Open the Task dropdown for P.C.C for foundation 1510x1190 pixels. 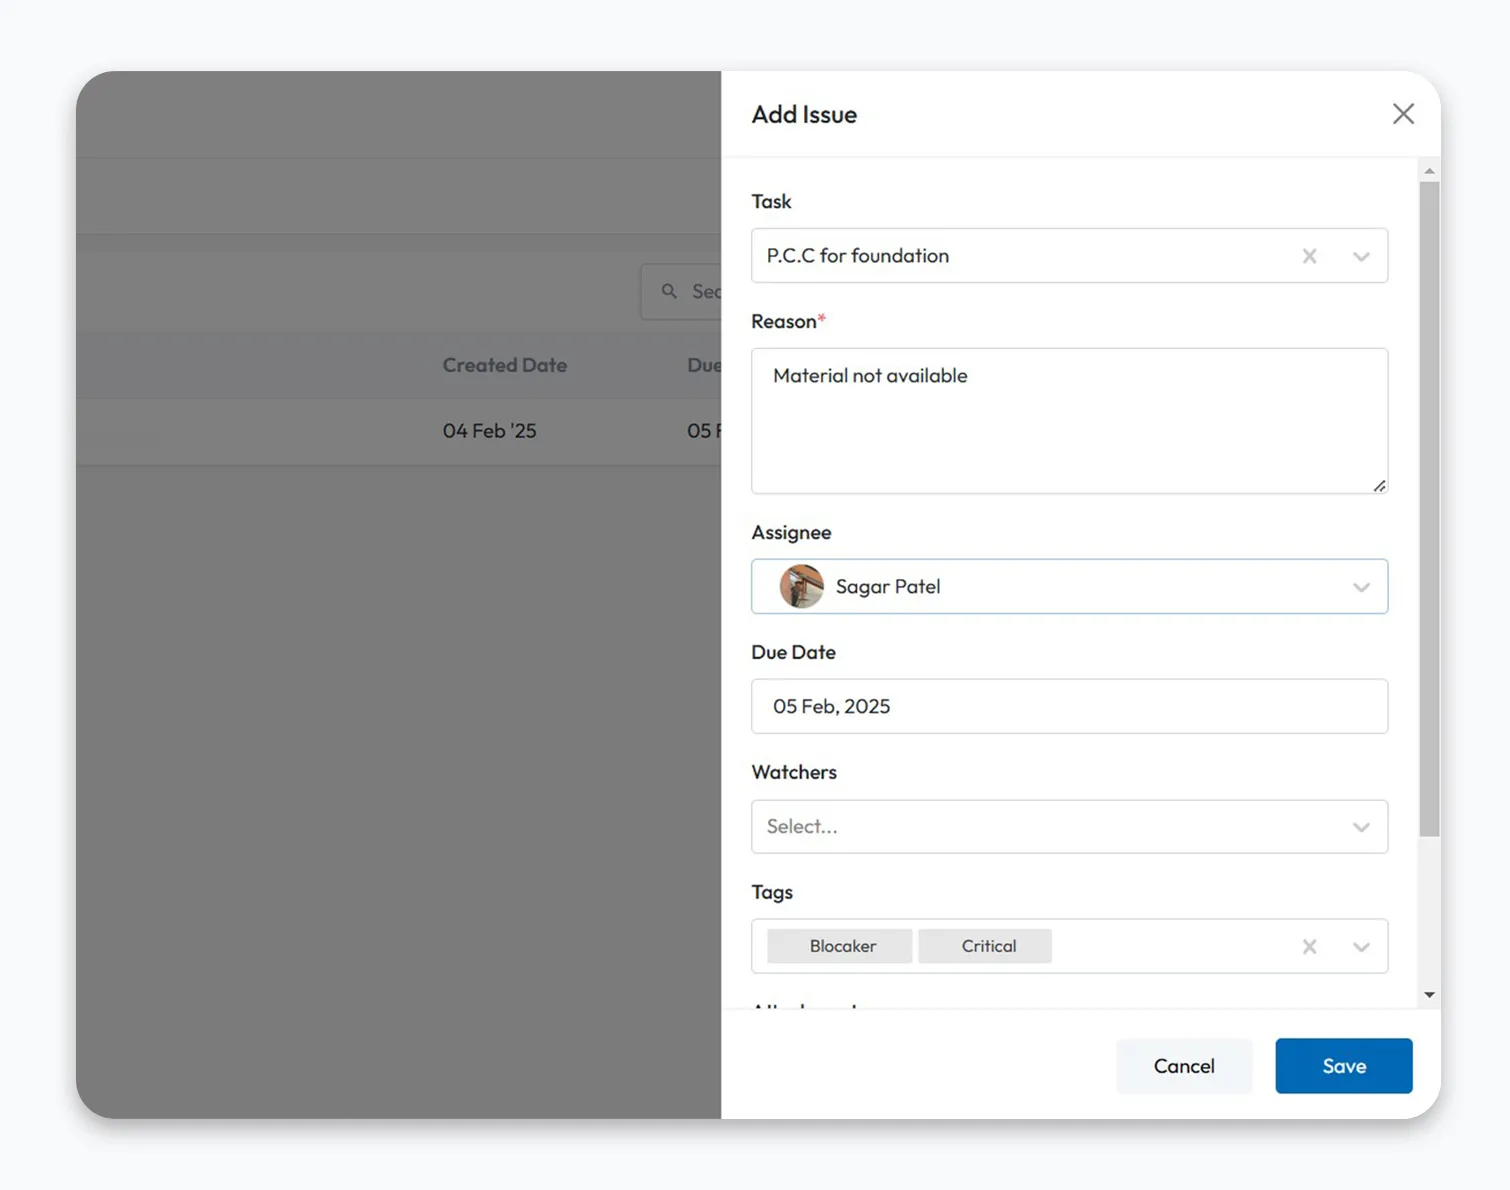click(x=1361, y=256)
